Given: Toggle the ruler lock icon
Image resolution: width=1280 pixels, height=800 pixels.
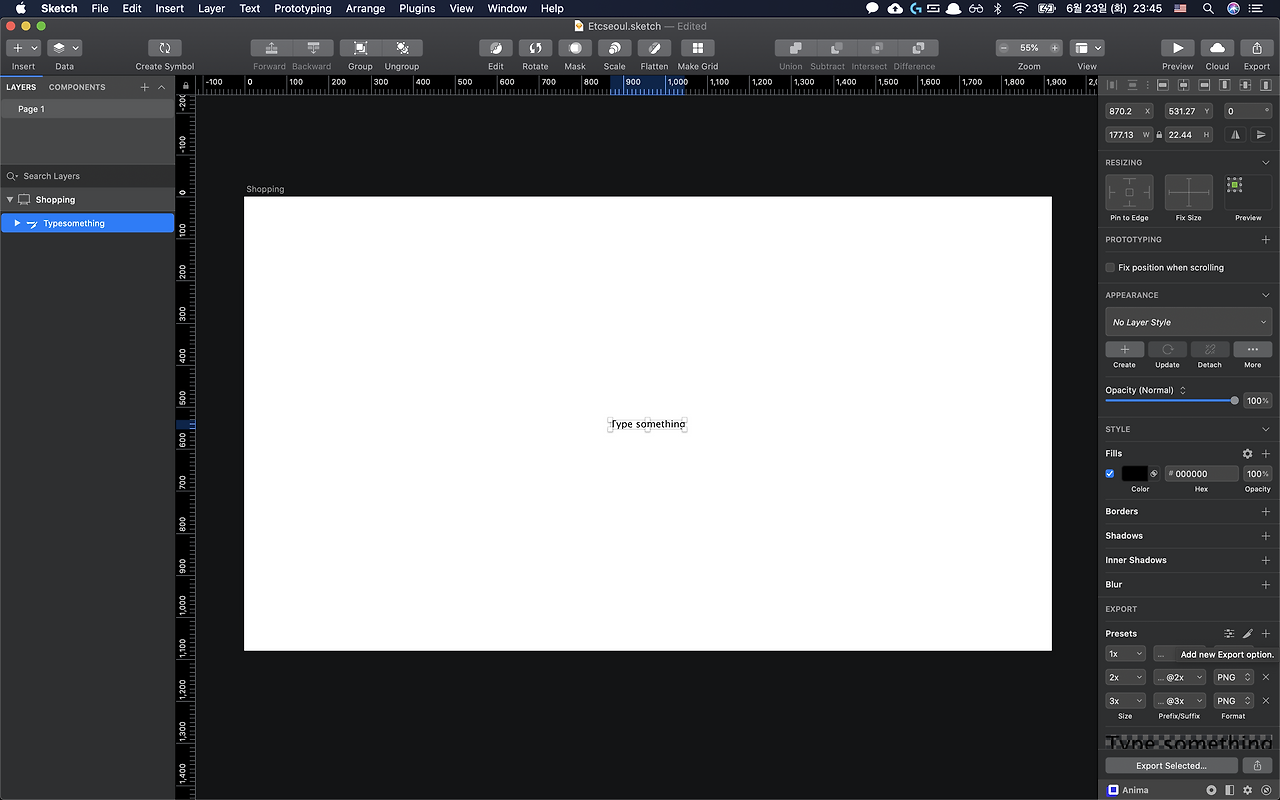Looking at the screenshot, I should pos(185,86).
